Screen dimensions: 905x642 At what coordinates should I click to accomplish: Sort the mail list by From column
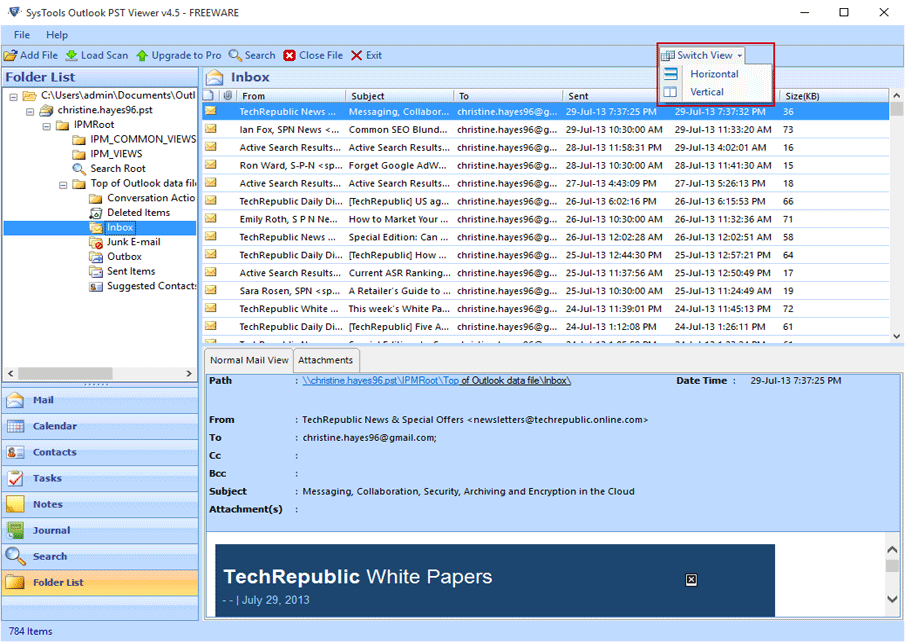pyautogui.click(x=291, y=96)
